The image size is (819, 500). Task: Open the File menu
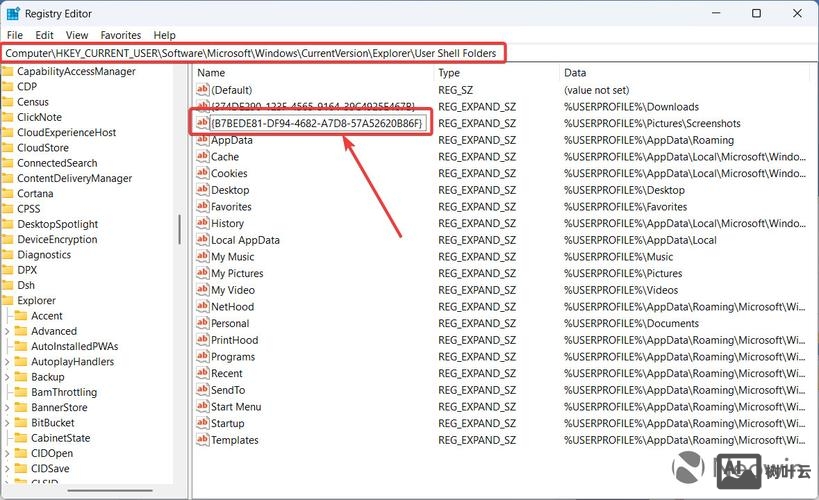tap(14, 35)
